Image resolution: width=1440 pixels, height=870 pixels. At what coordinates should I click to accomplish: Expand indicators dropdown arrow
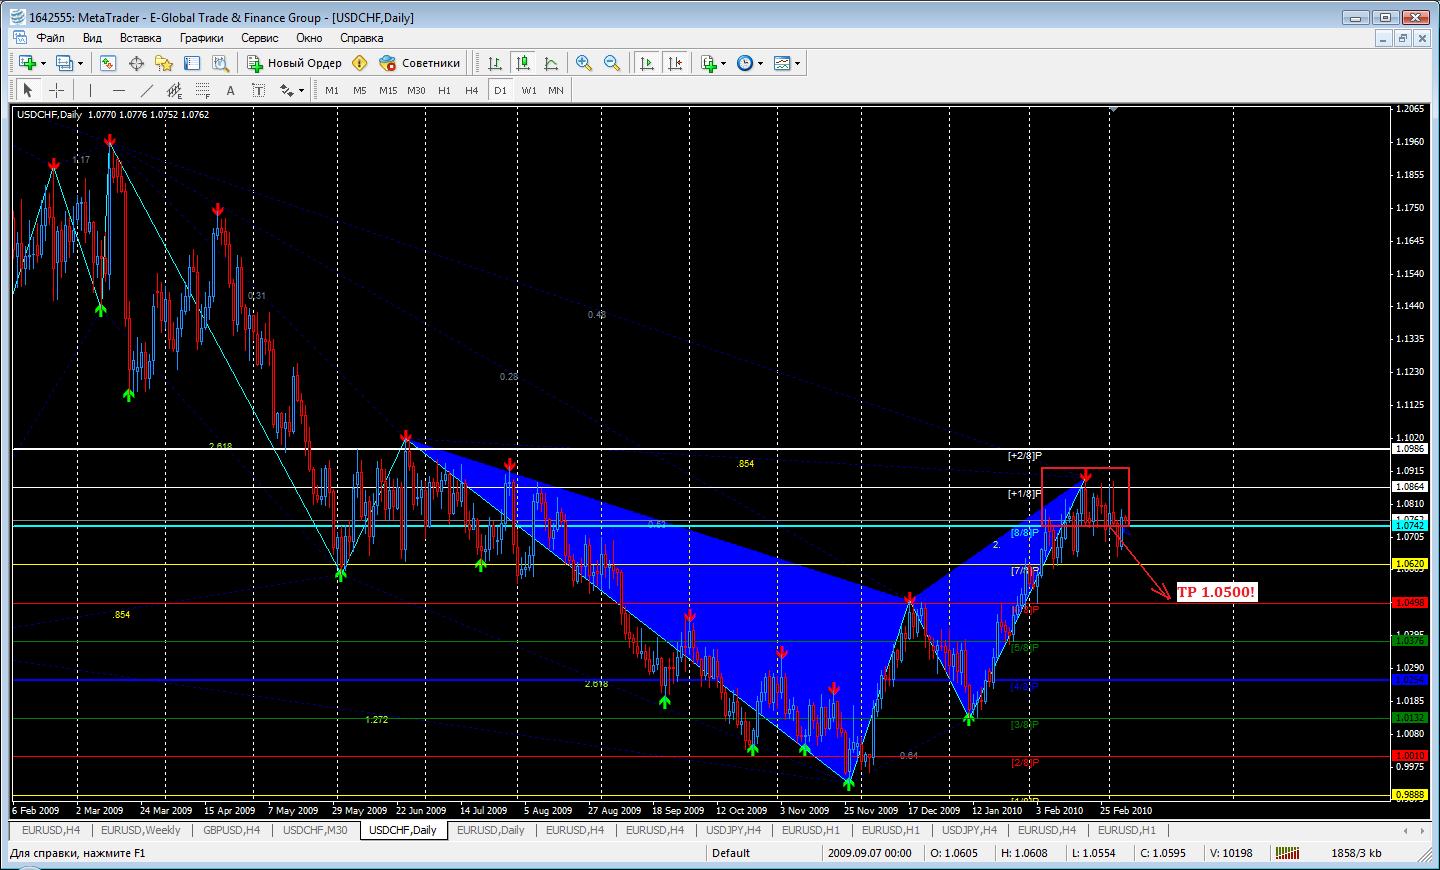click(x=724, y=63)
